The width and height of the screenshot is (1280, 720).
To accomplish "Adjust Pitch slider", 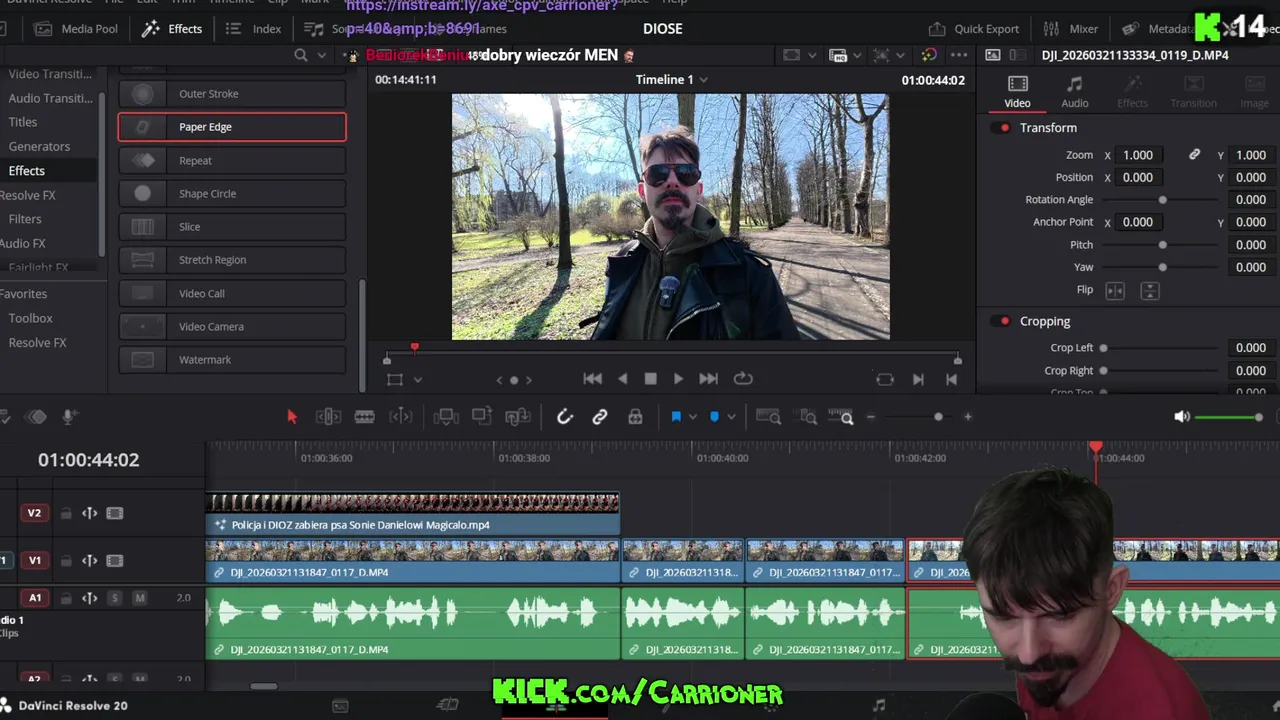I will (1162, 245).
